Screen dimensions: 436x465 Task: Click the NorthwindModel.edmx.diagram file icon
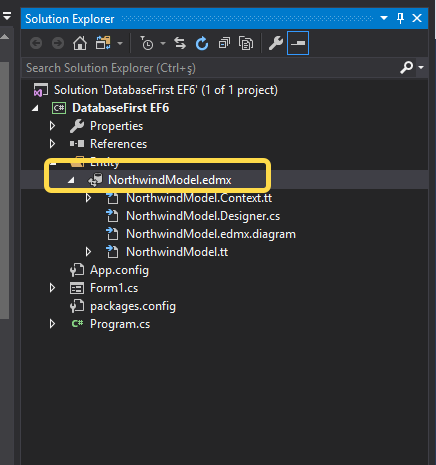[112, 234]
